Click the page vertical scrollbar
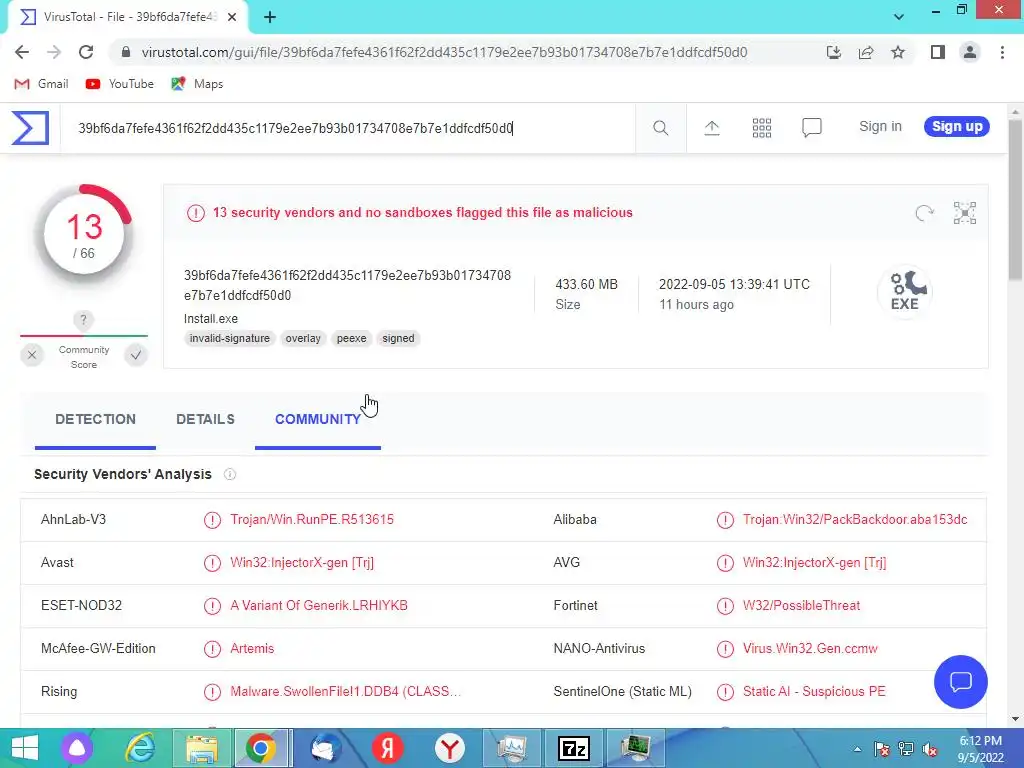 point(1016,200)
